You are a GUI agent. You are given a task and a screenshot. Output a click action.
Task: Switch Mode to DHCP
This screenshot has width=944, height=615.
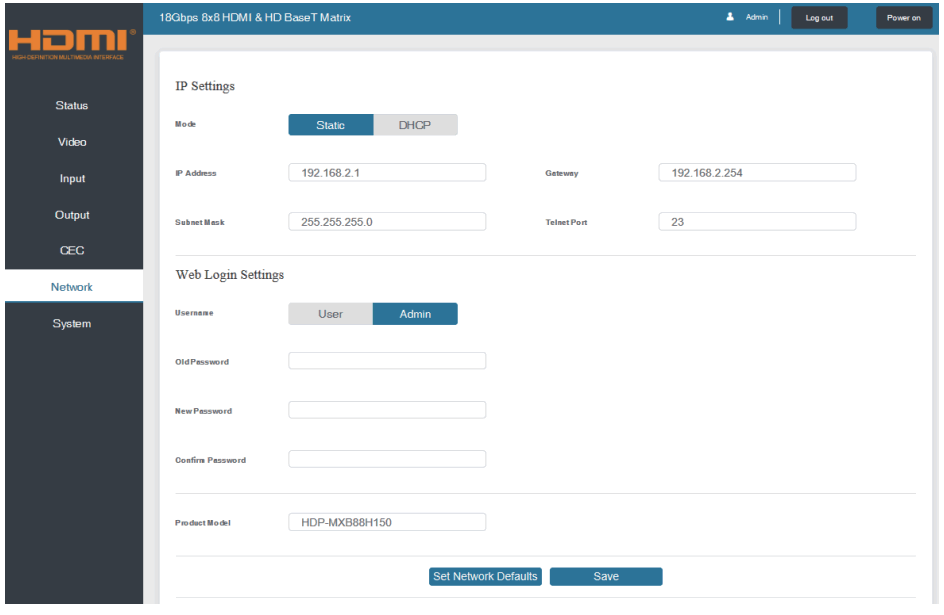415,124
